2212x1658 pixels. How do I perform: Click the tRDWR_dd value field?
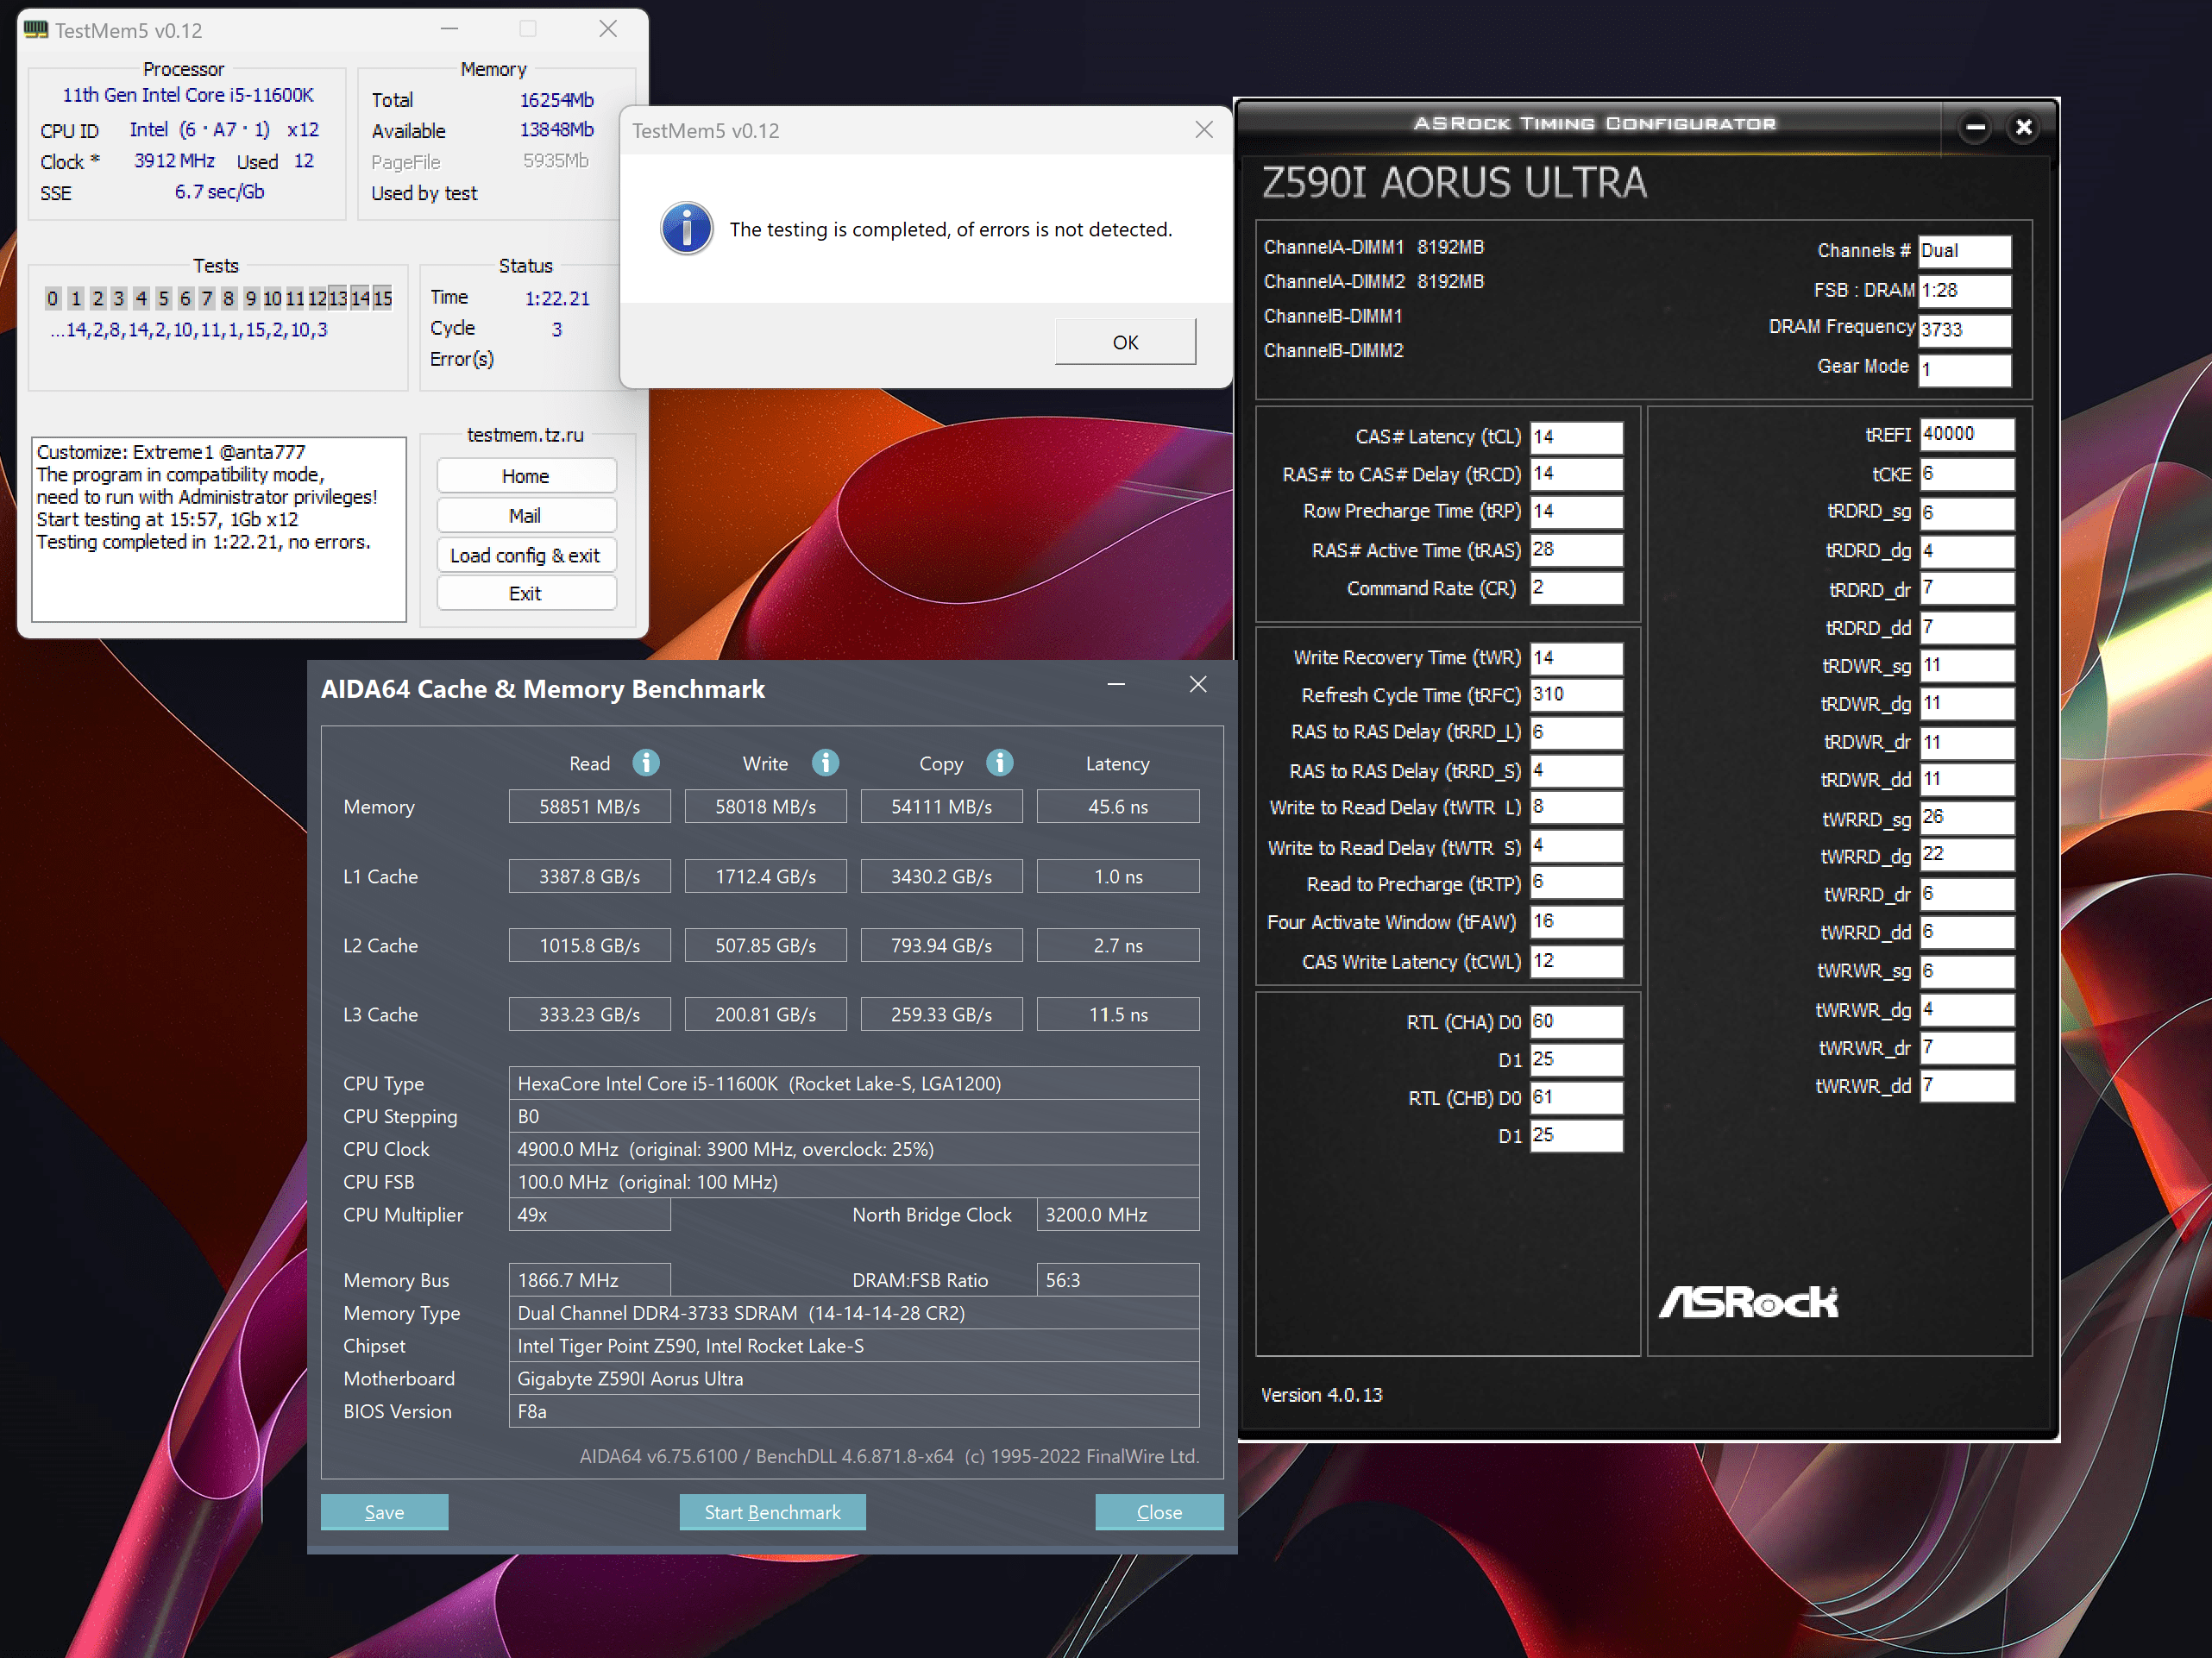[x=1966, y=779]
